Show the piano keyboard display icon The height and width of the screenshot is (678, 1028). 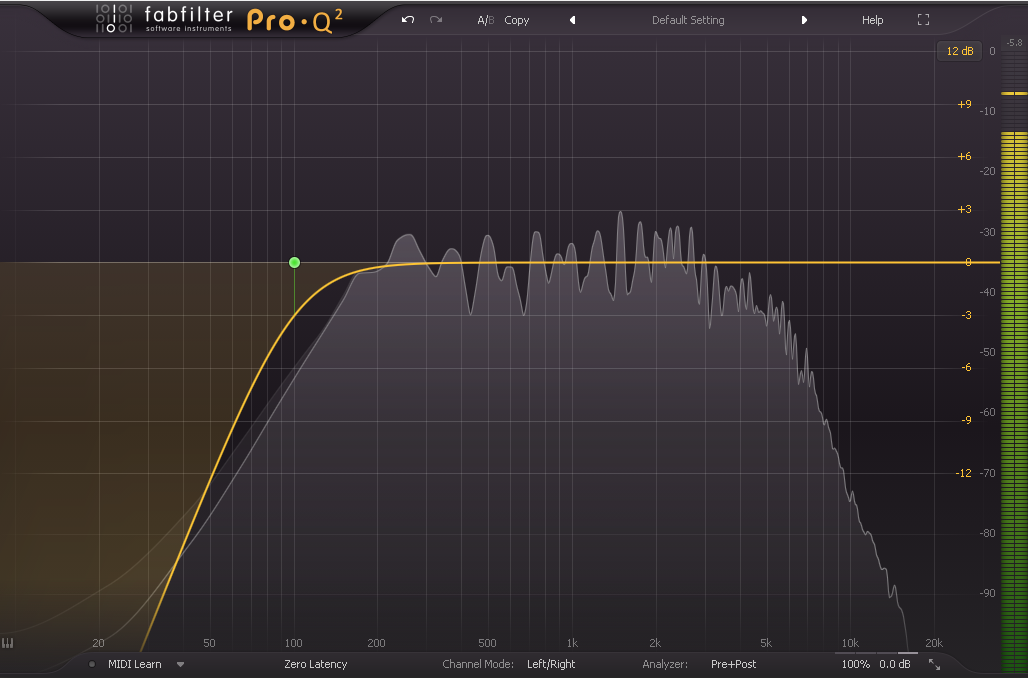coord(8,643)
